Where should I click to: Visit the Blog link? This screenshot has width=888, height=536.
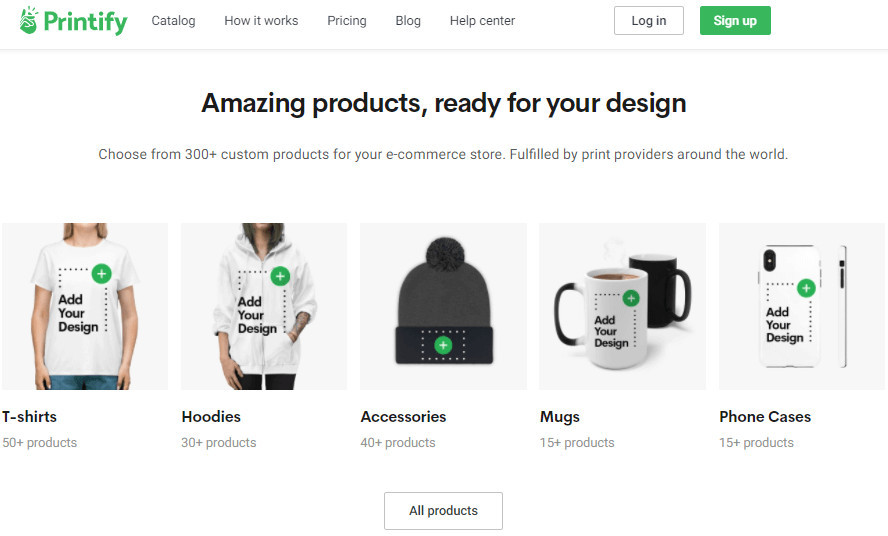pyautogui.click(x=408, y=21)
